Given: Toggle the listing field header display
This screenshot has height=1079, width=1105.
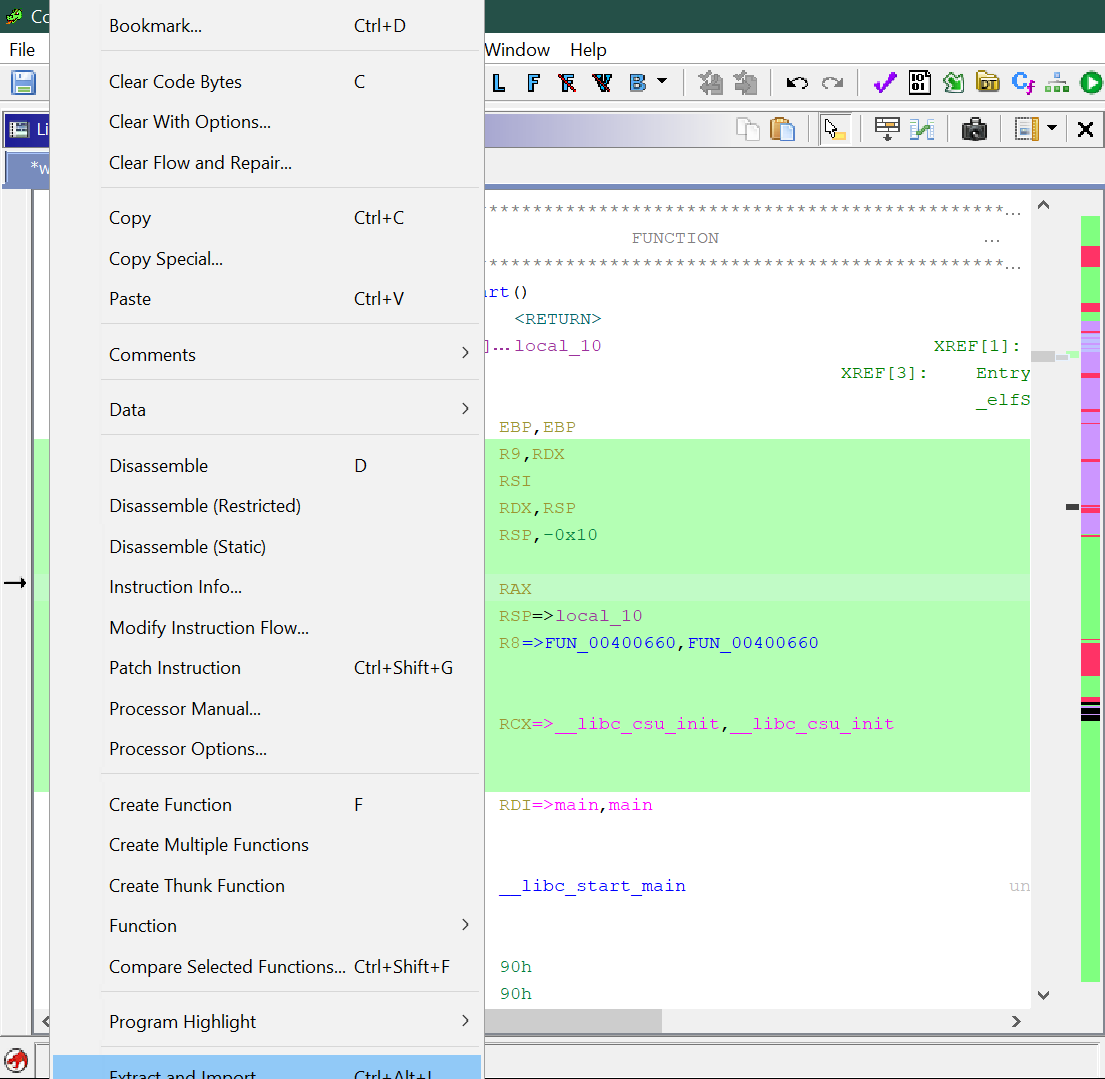Looking at the screenshot, I should 887,129.
